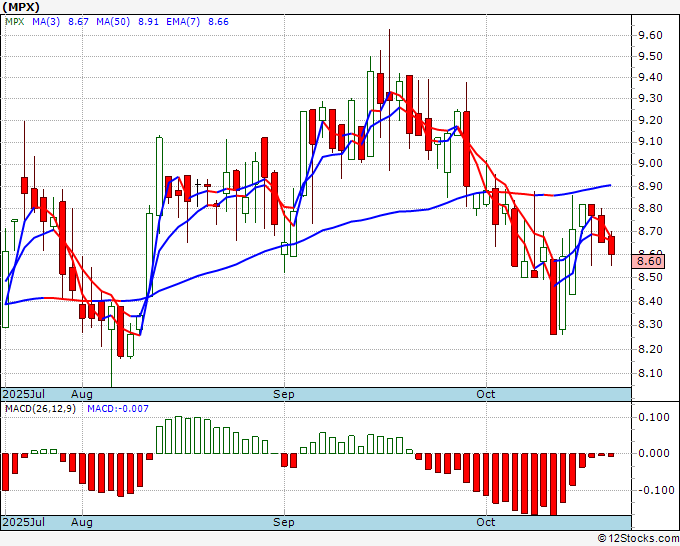Click the 8.50 price axis label

tap(650, 277)
